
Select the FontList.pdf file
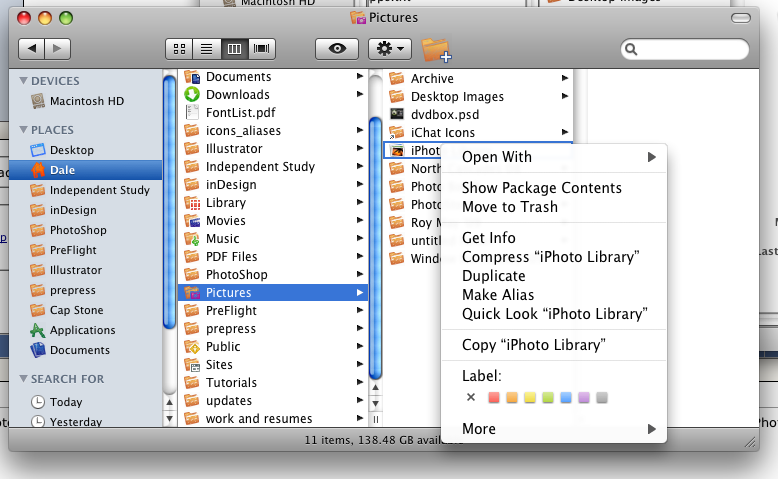pyautogui.click(x=273, y=113)
